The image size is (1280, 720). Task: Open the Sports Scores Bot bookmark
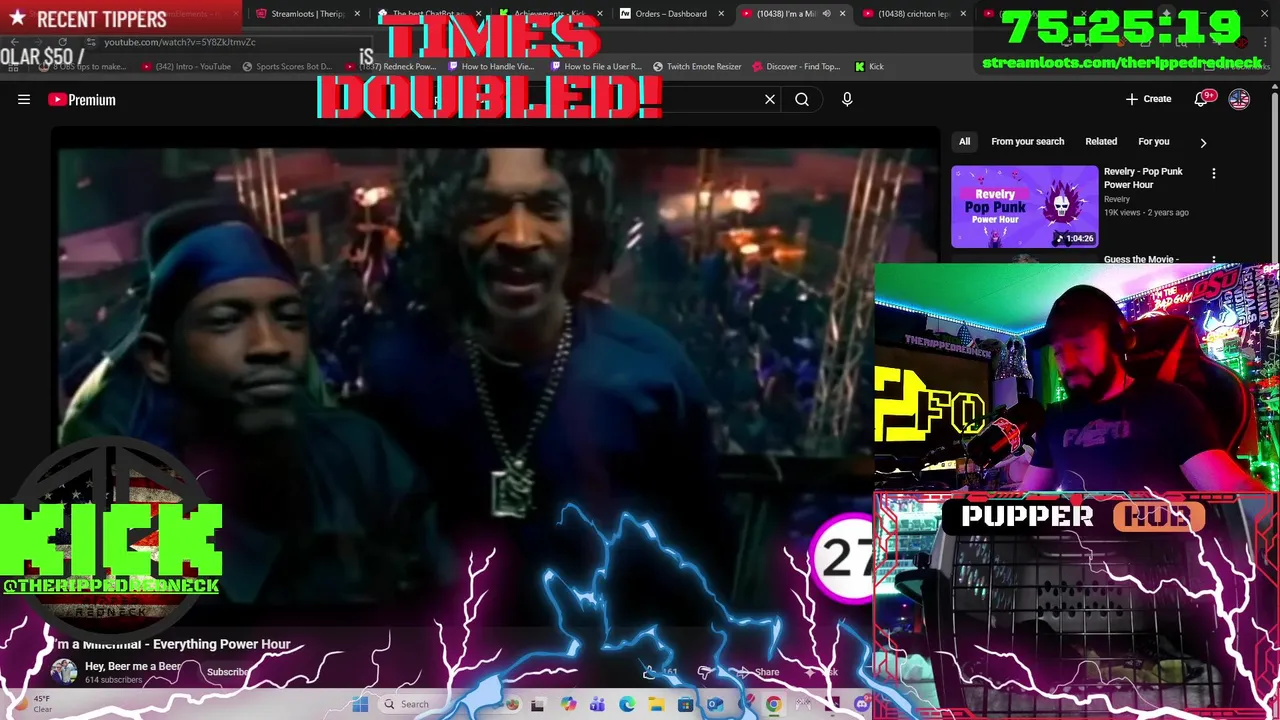pos(287,66)
